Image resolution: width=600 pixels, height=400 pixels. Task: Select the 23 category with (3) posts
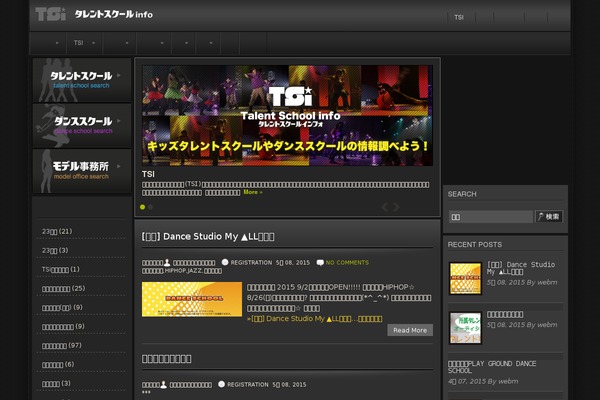55,250
